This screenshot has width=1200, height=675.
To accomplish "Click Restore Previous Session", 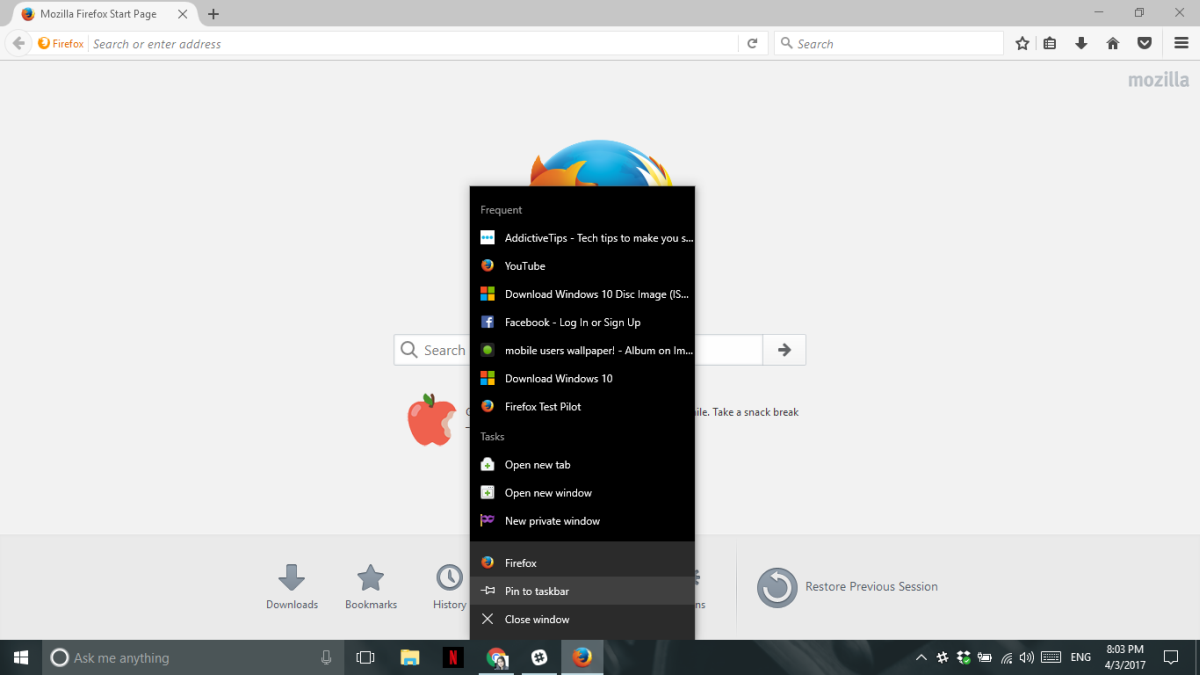I will point(874,587).
